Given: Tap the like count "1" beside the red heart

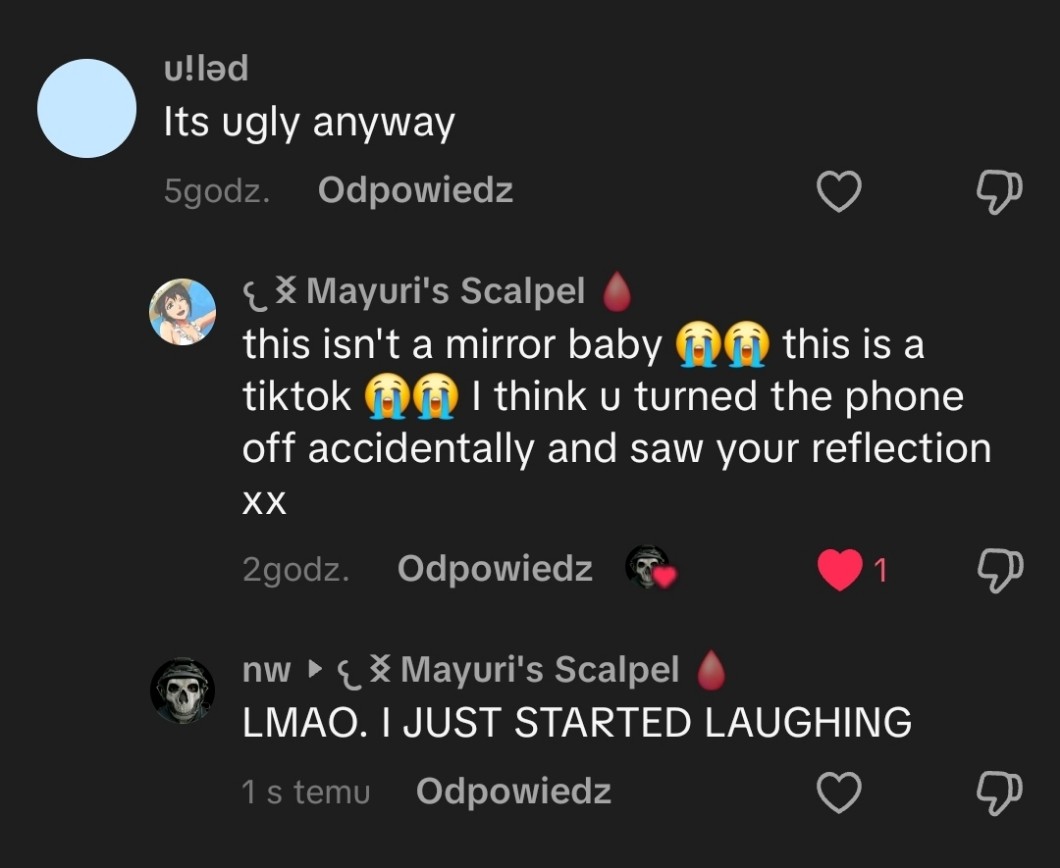Looking at the screenshot, I should [880, 570].
